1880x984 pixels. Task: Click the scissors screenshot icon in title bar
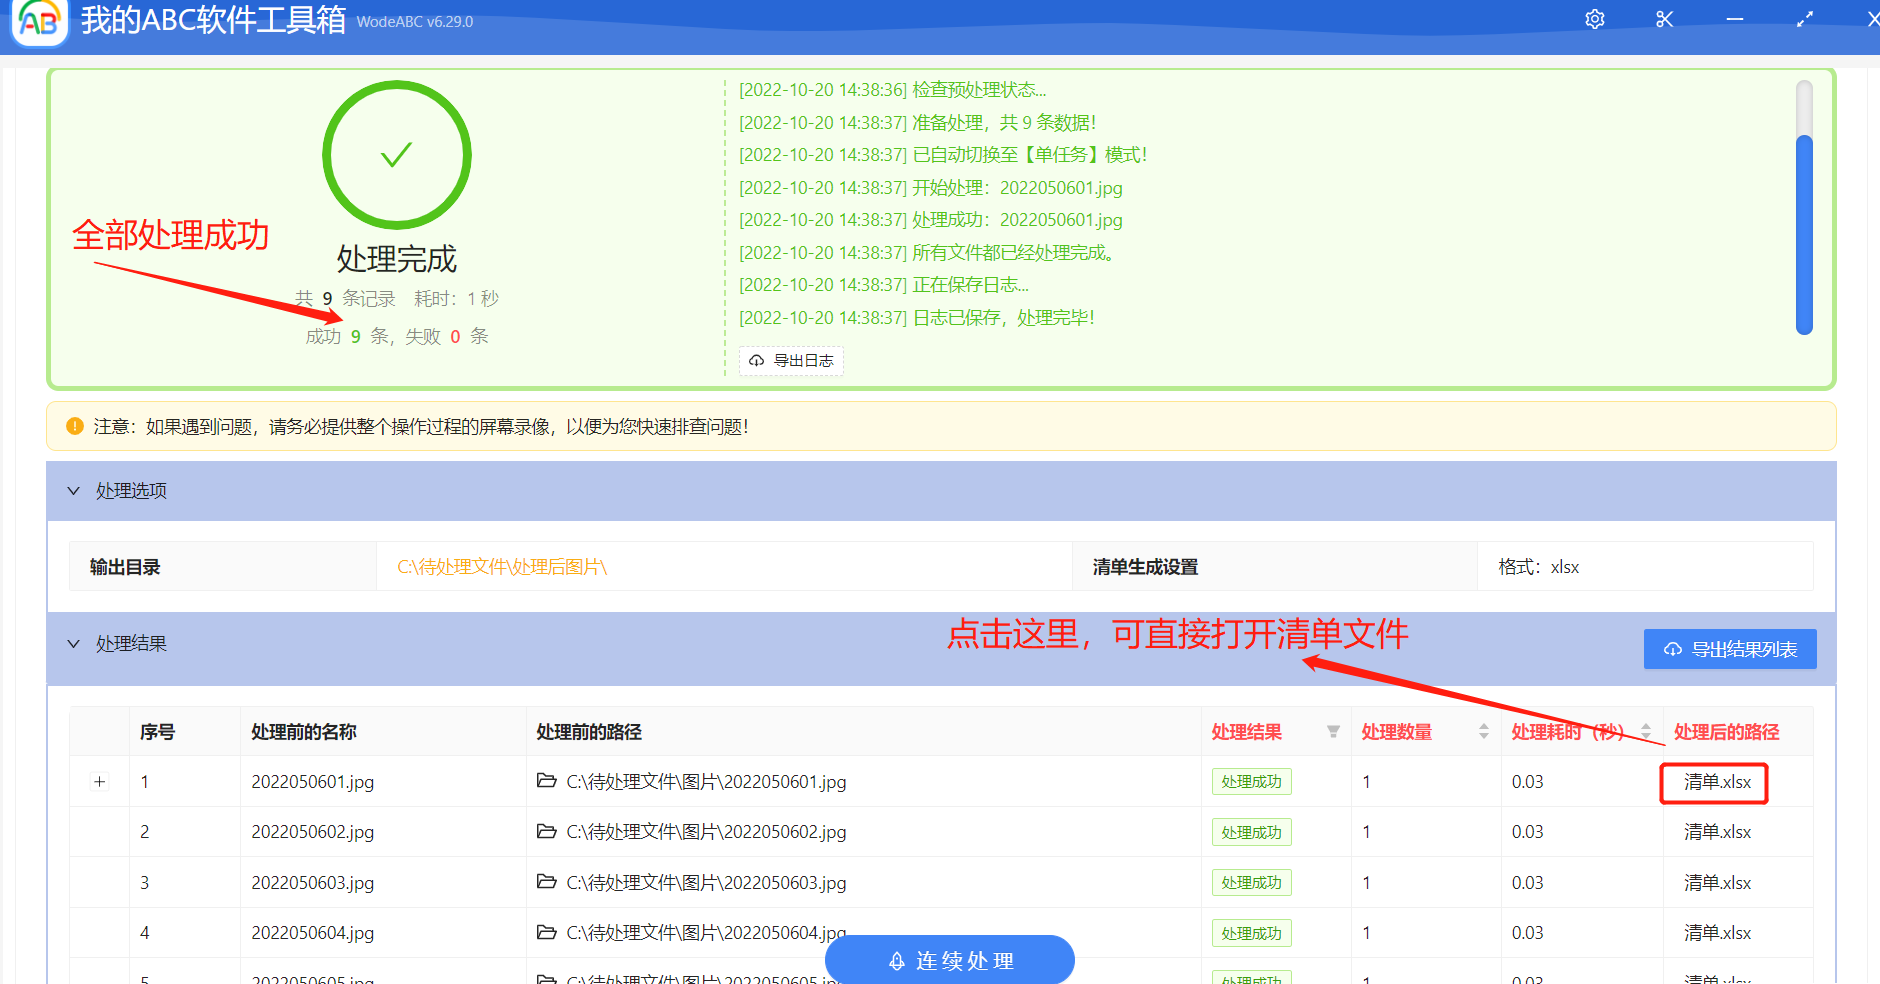(1664, 19)
